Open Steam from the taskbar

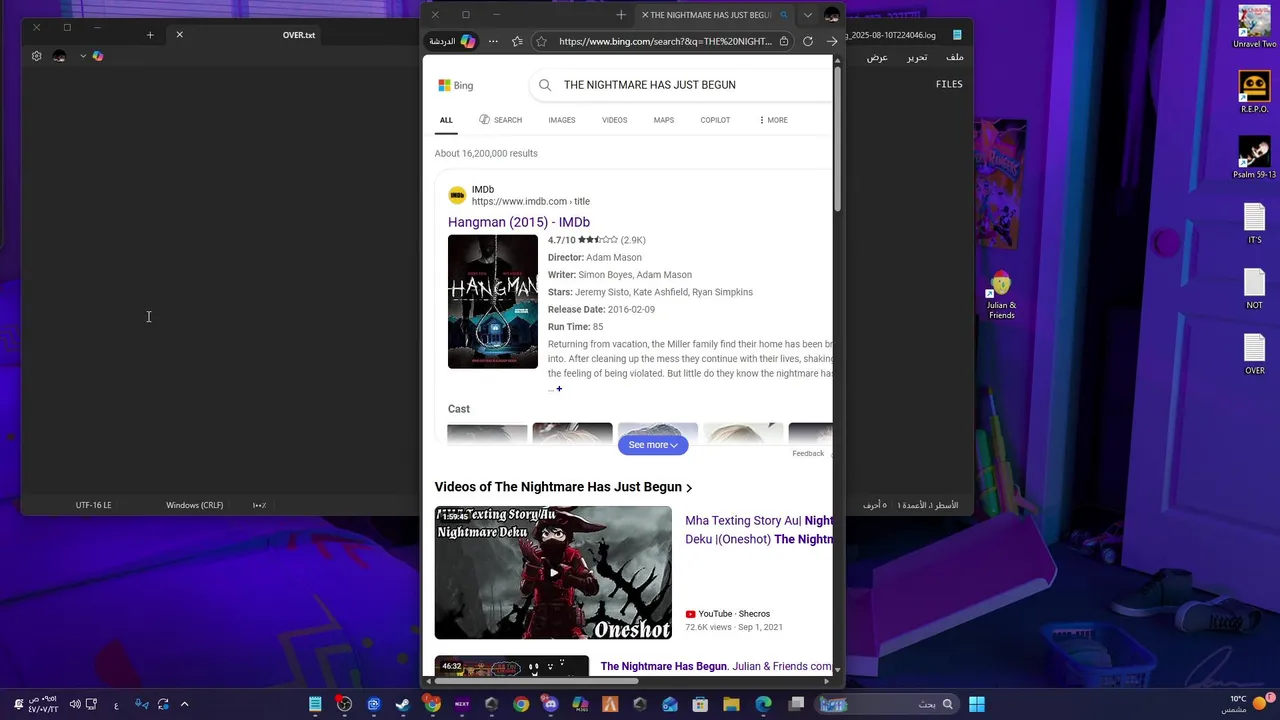[x=402, y=704]
